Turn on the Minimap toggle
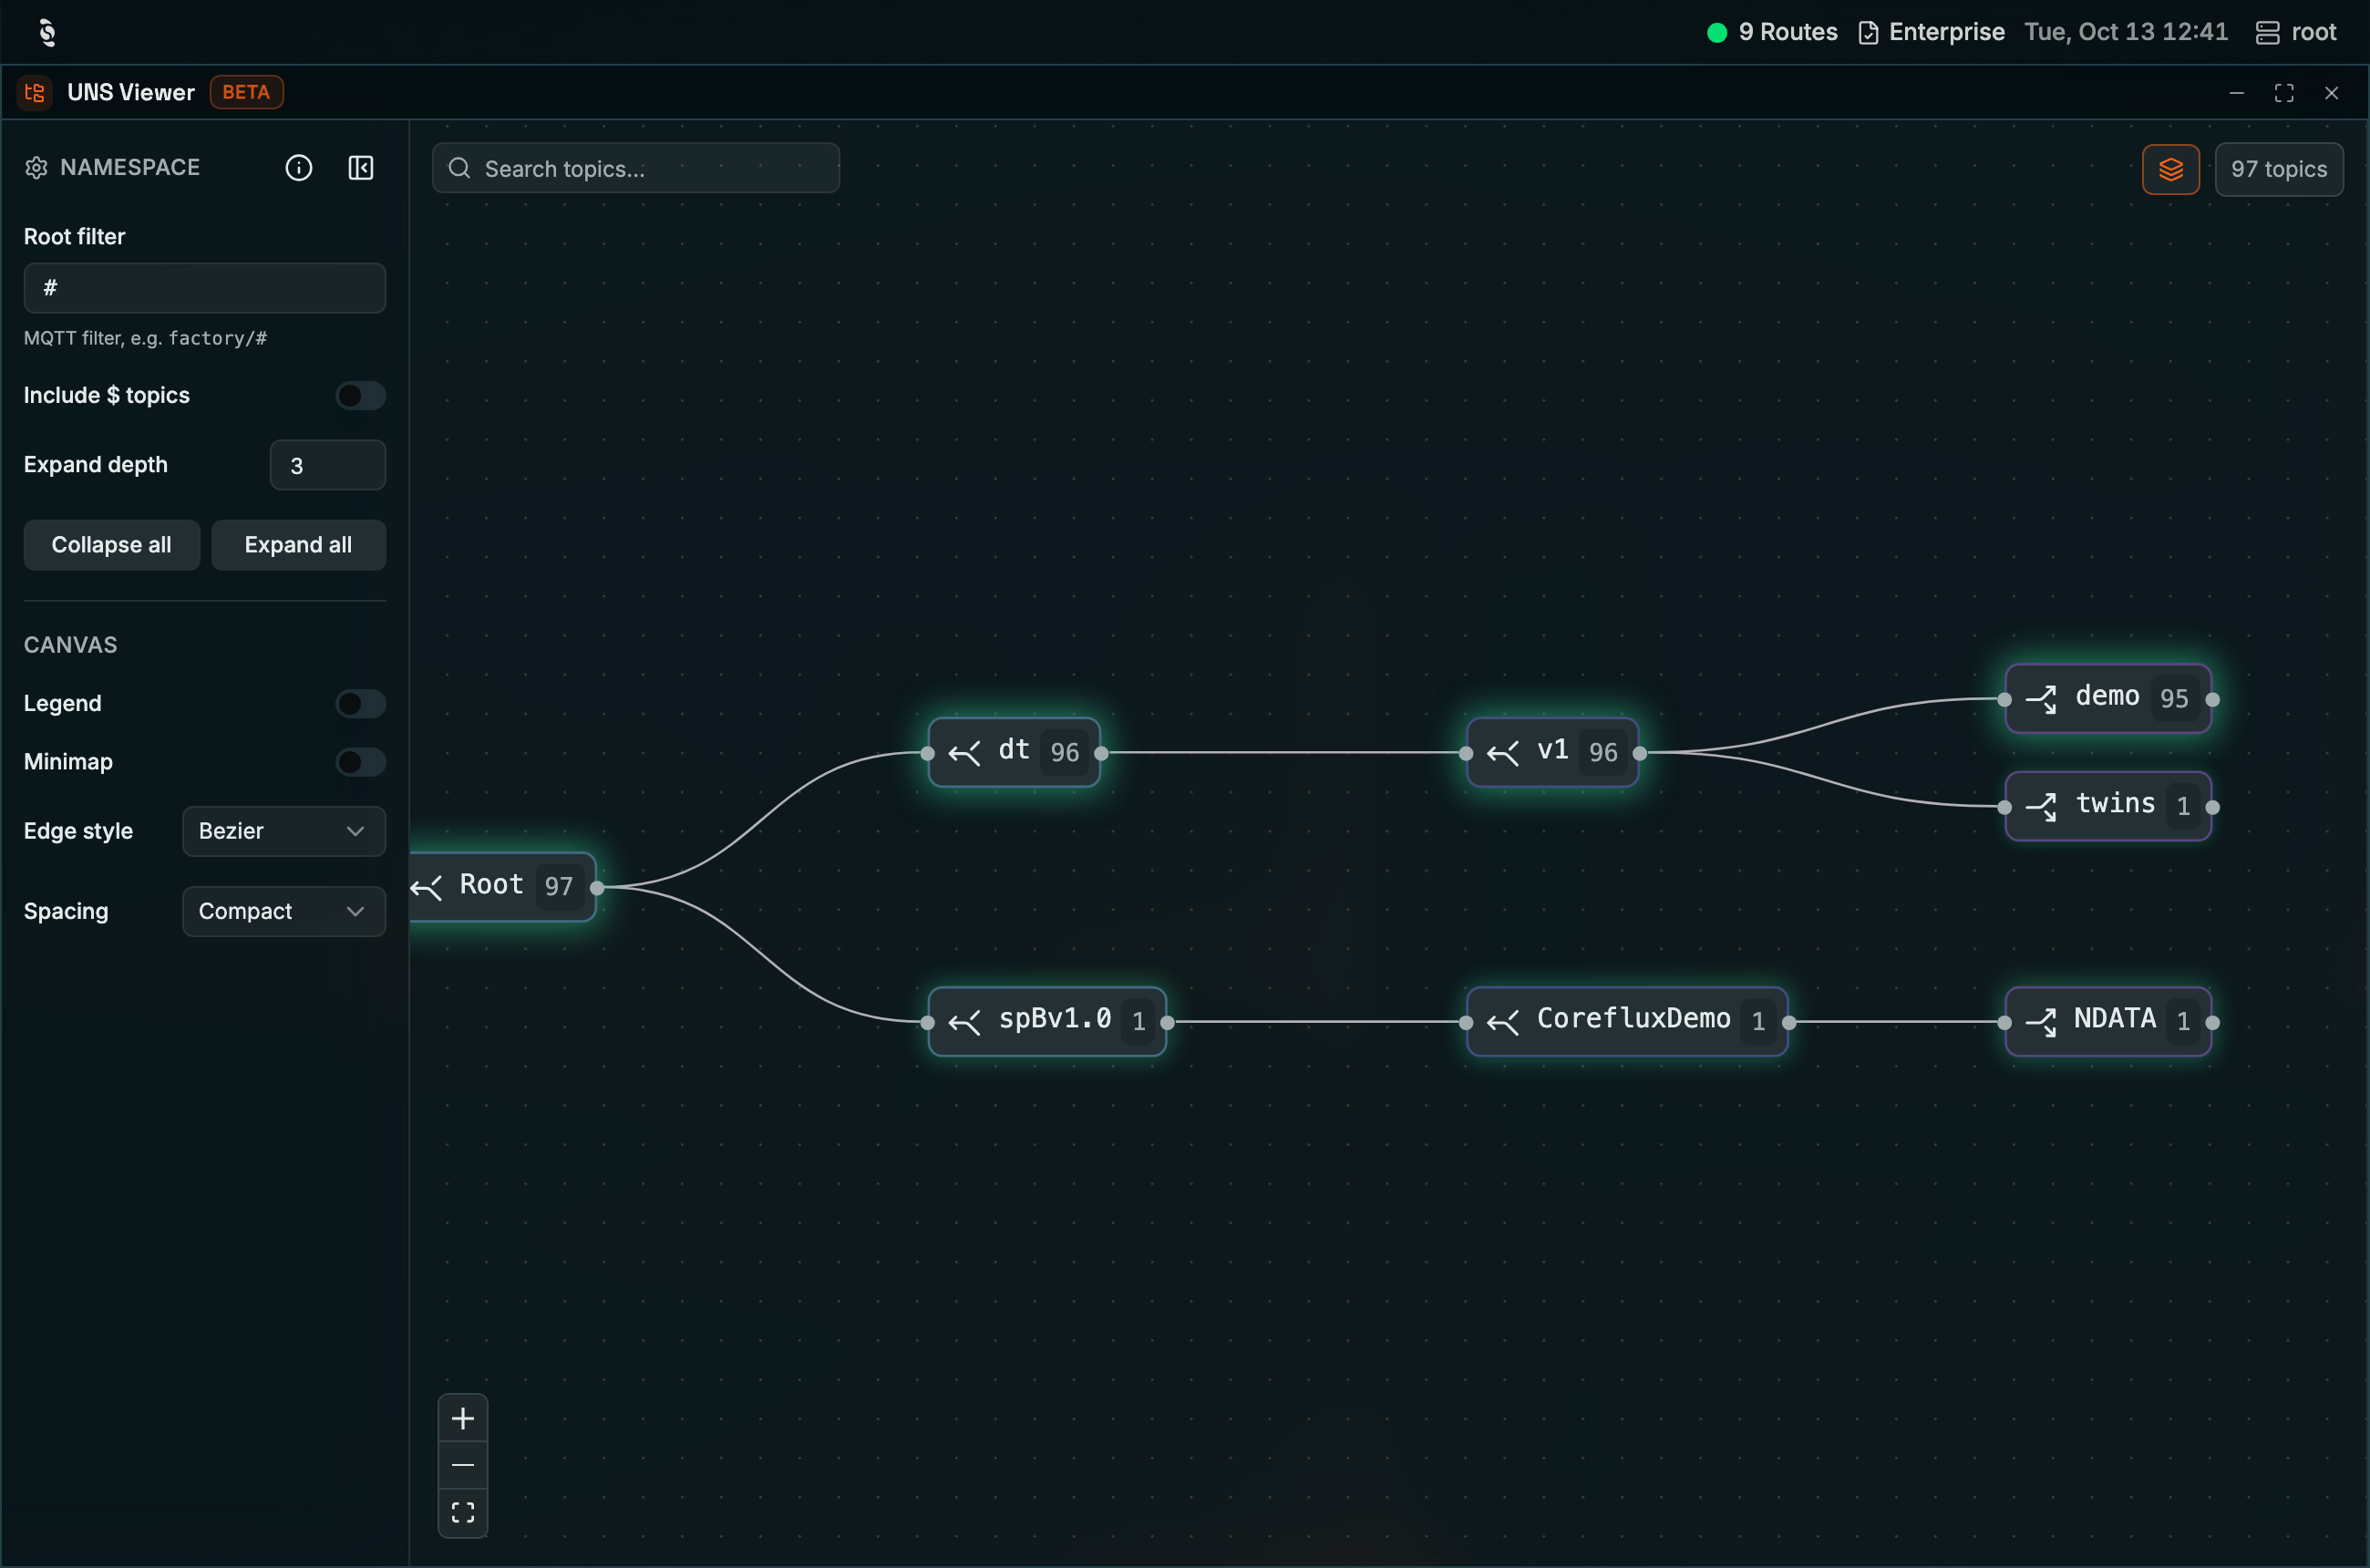This screenshot has width=2370, height=1568. (x=360, y=762)
